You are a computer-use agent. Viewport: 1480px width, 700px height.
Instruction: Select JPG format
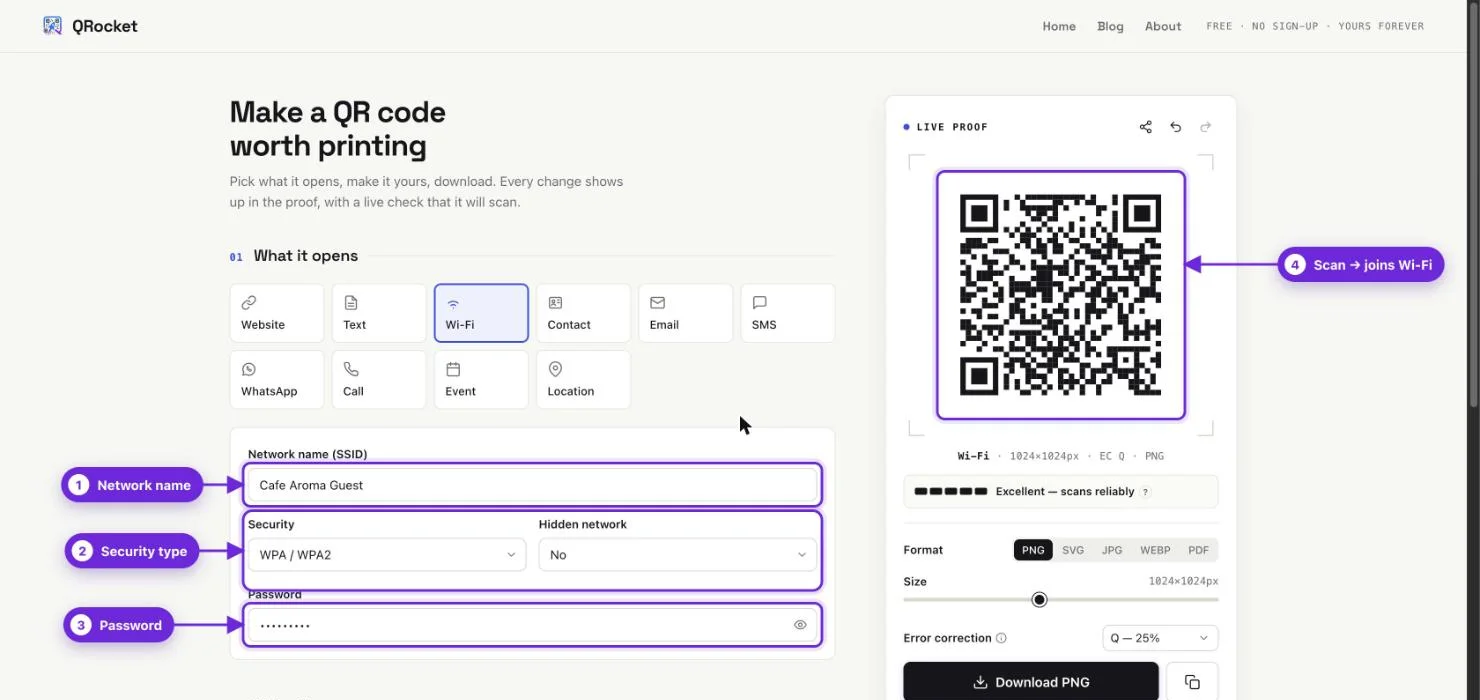coord(1112,550)
